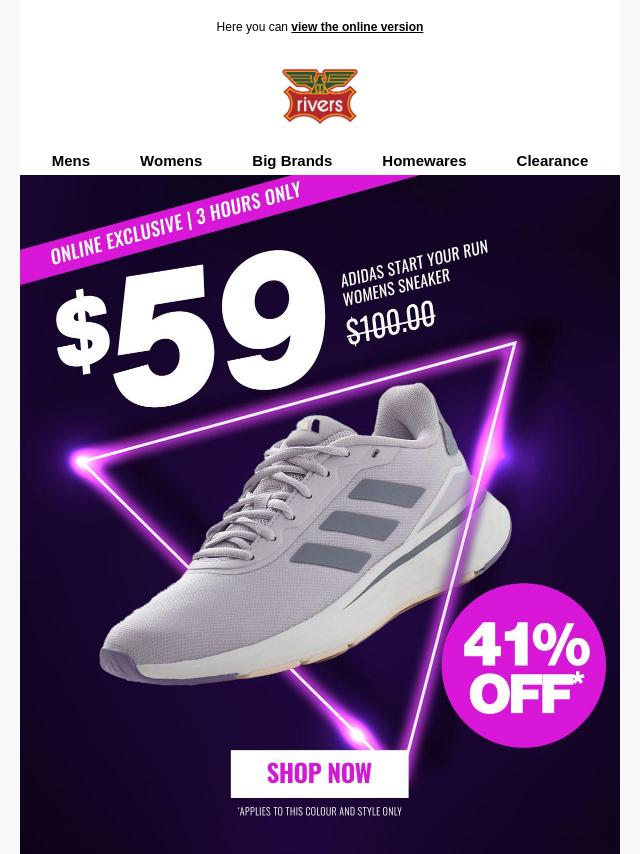The image size is (640, 854).
Task: Click the Rivers eagle logo
Action: pyautogui.click(x=320, y=95)
